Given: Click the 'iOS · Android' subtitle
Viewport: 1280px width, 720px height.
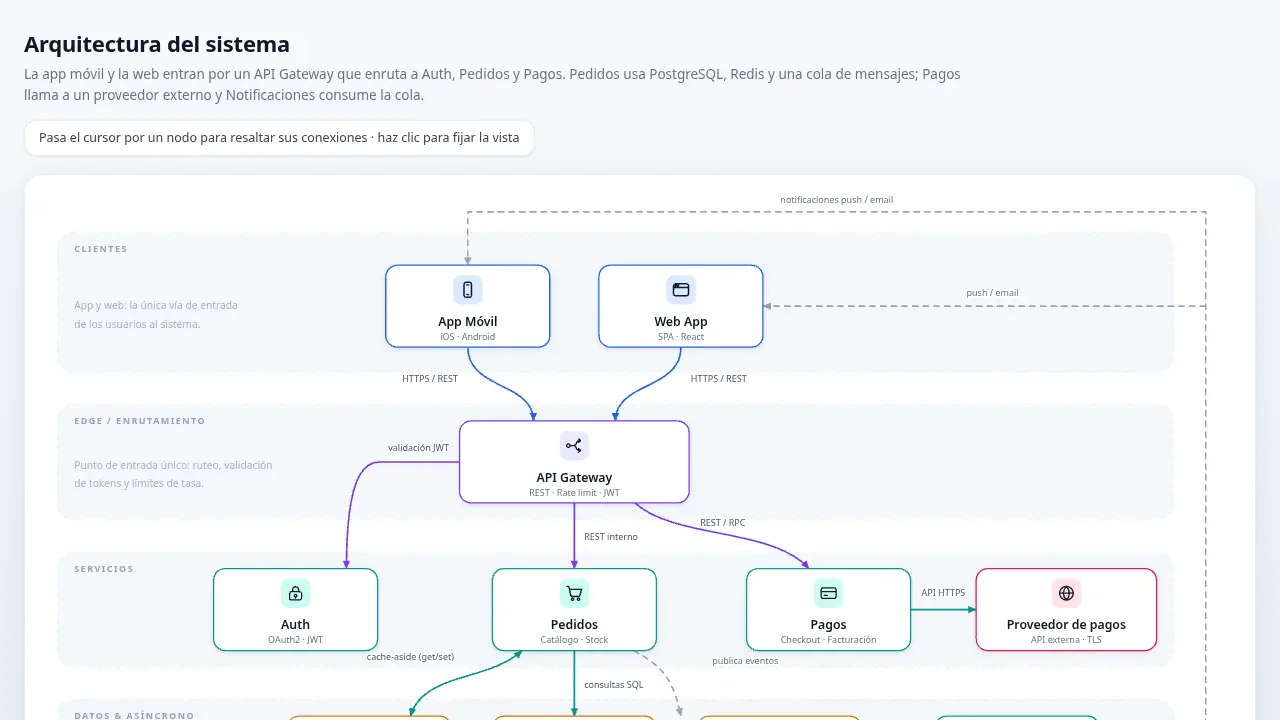Looking at the screenshot, I should coord(468,337).
